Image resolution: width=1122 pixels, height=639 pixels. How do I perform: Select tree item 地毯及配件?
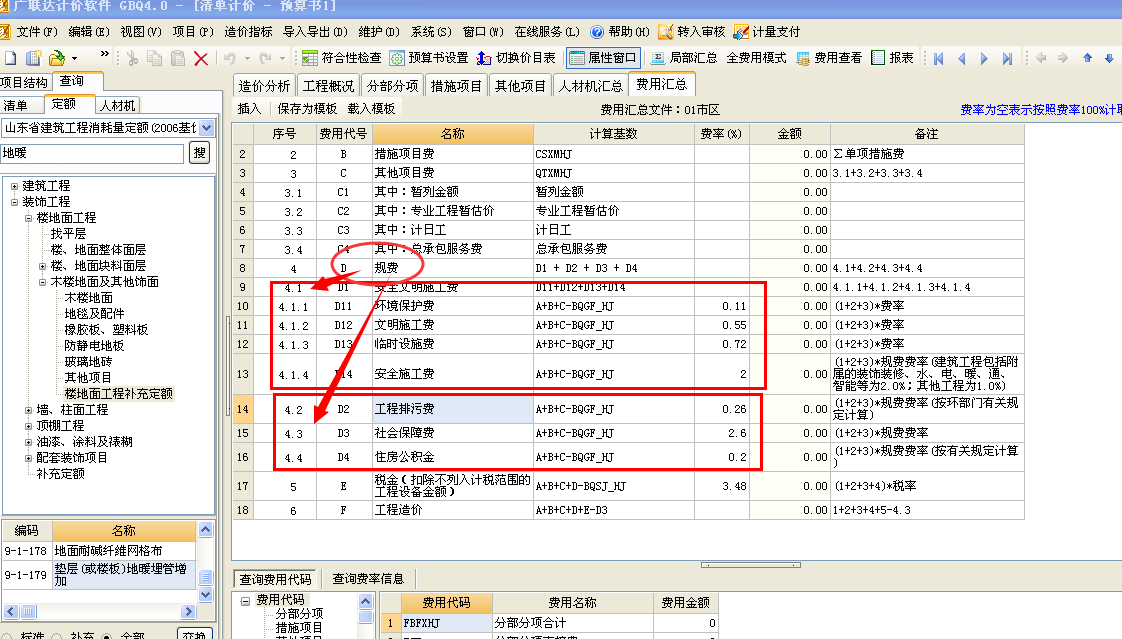(x=94, y=313)
